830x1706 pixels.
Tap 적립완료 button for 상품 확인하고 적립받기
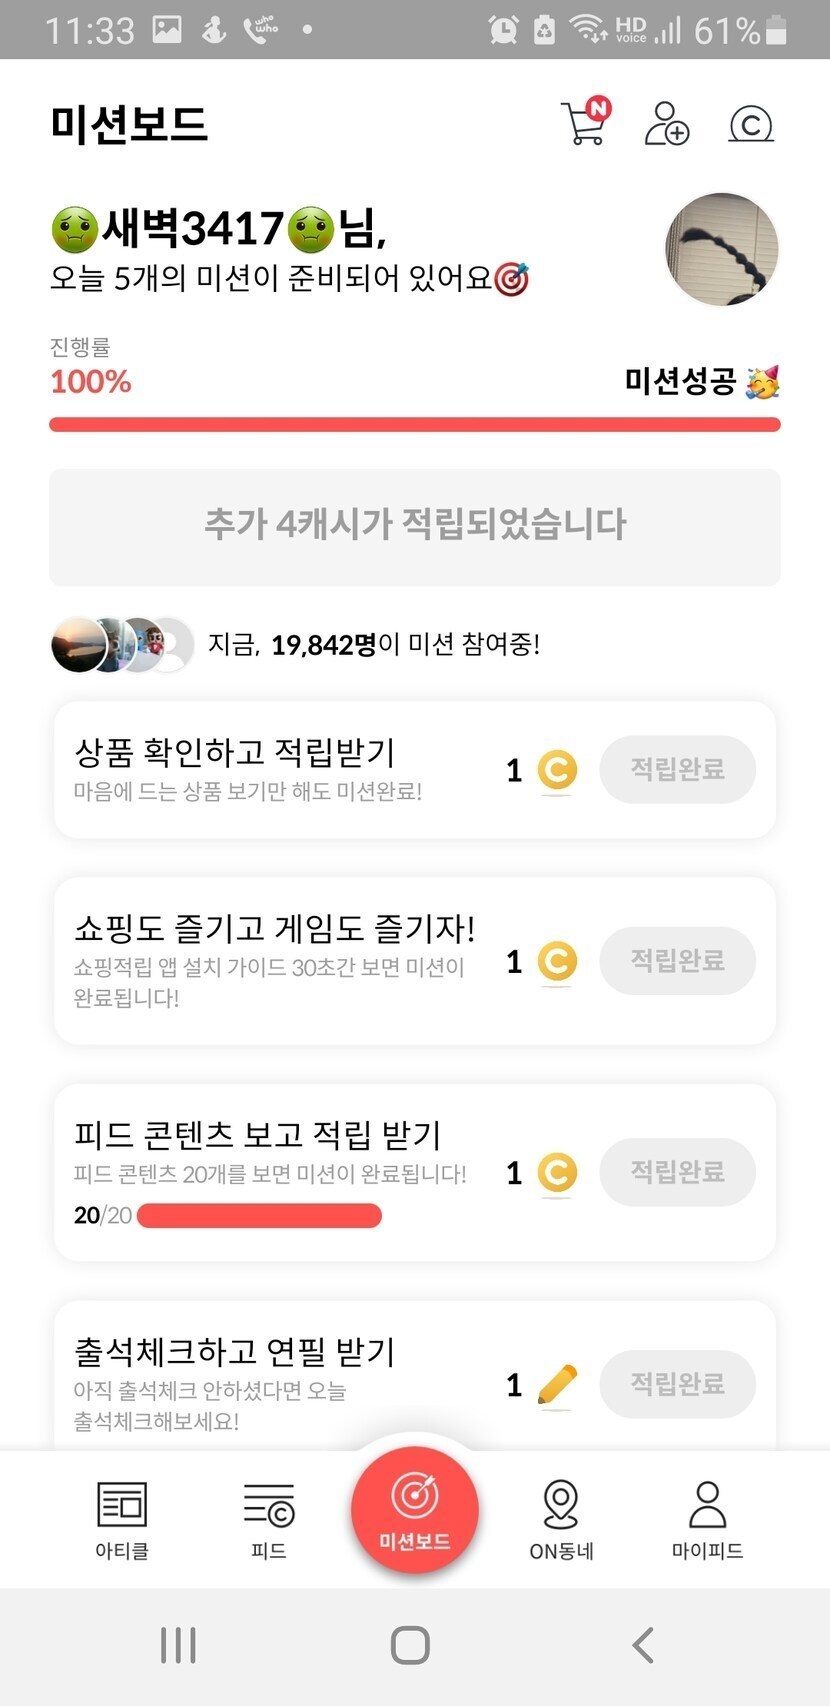pos(677,769)
